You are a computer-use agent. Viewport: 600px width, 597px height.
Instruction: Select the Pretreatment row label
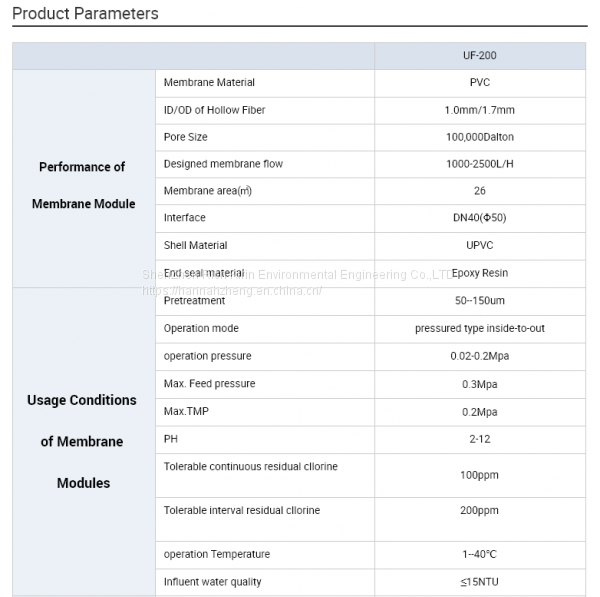(193, 300)
